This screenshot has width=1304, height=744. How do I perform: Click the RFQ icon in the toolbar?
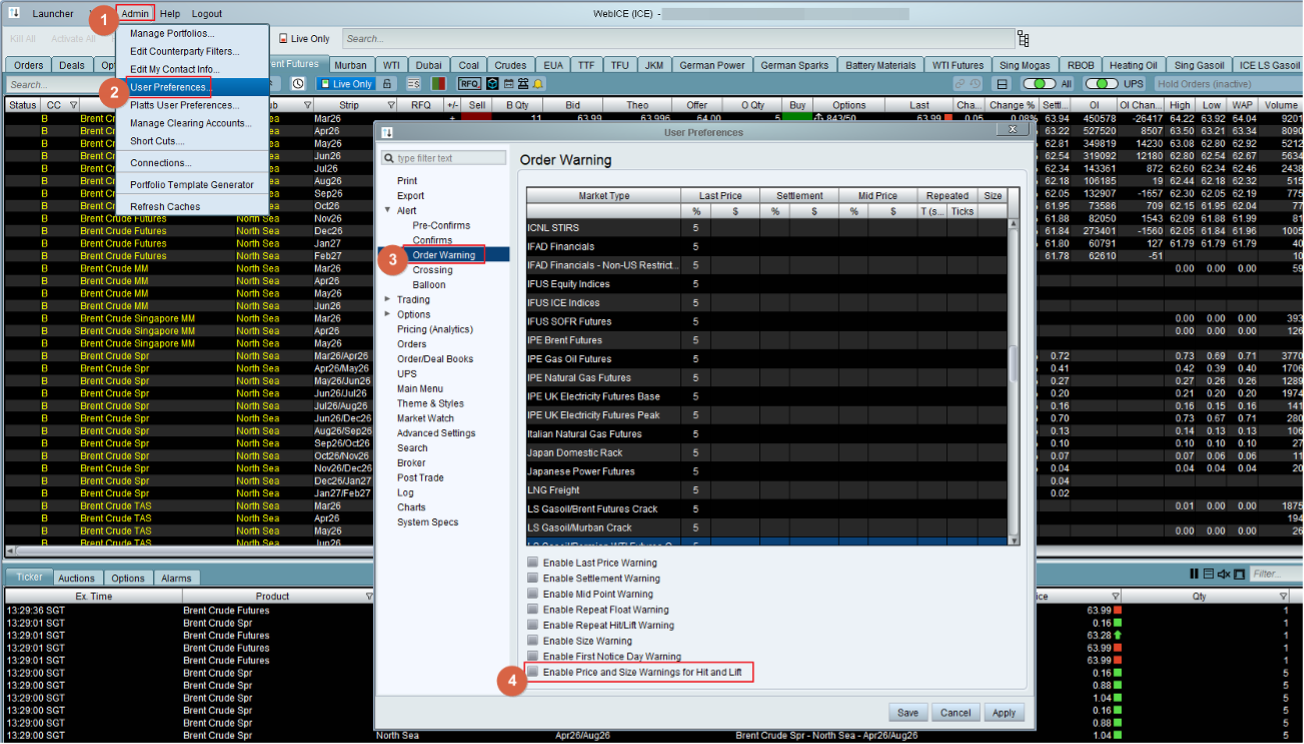tap(470, 84)
